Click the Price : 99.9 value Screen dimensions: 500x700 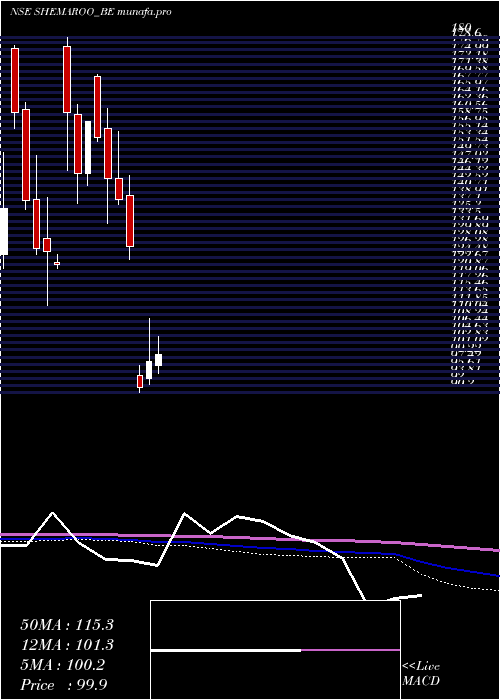(x=62, y=685)
